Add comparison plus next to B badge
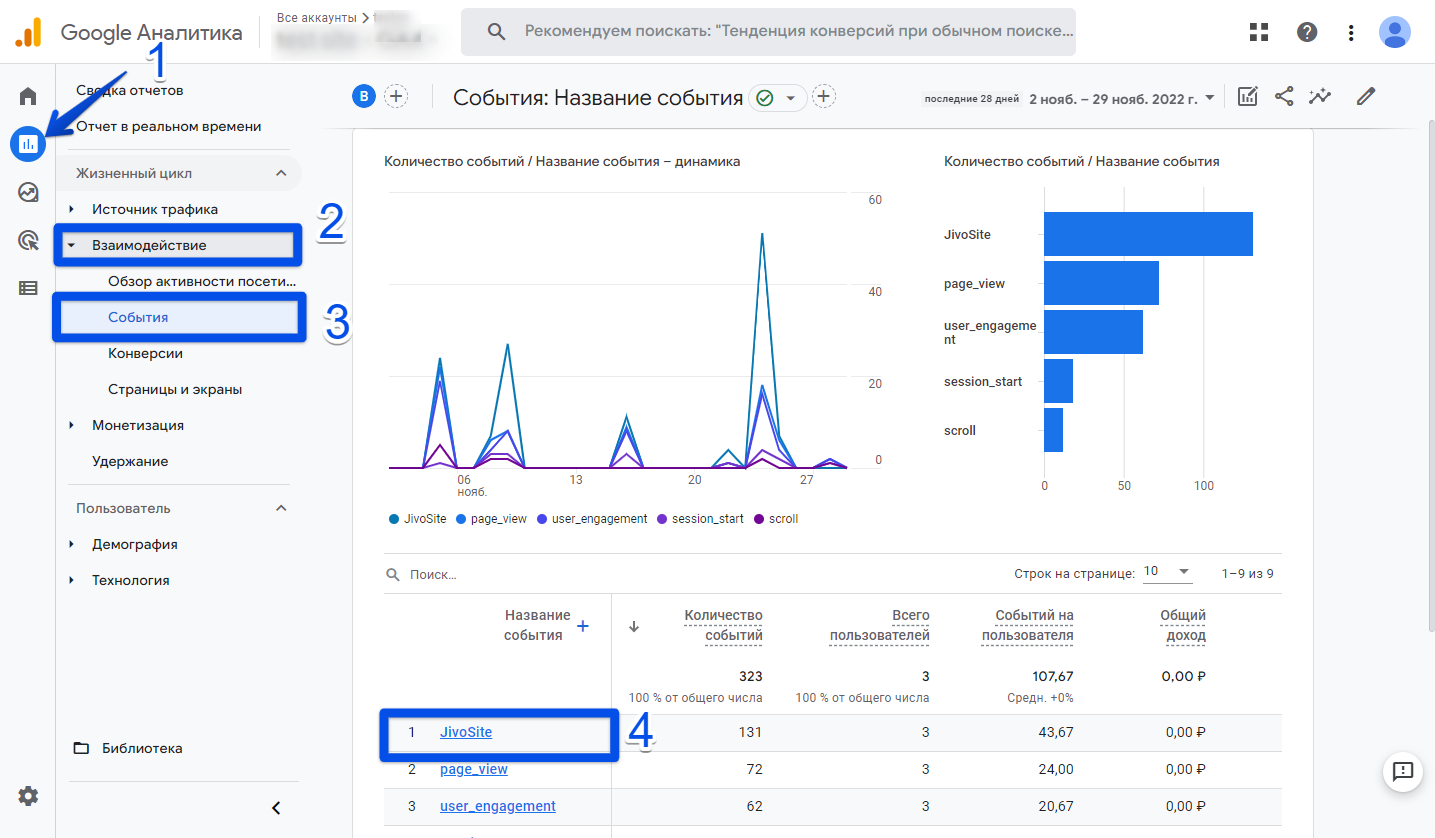Screen dimensions: 1435x838 pos(396,96)
